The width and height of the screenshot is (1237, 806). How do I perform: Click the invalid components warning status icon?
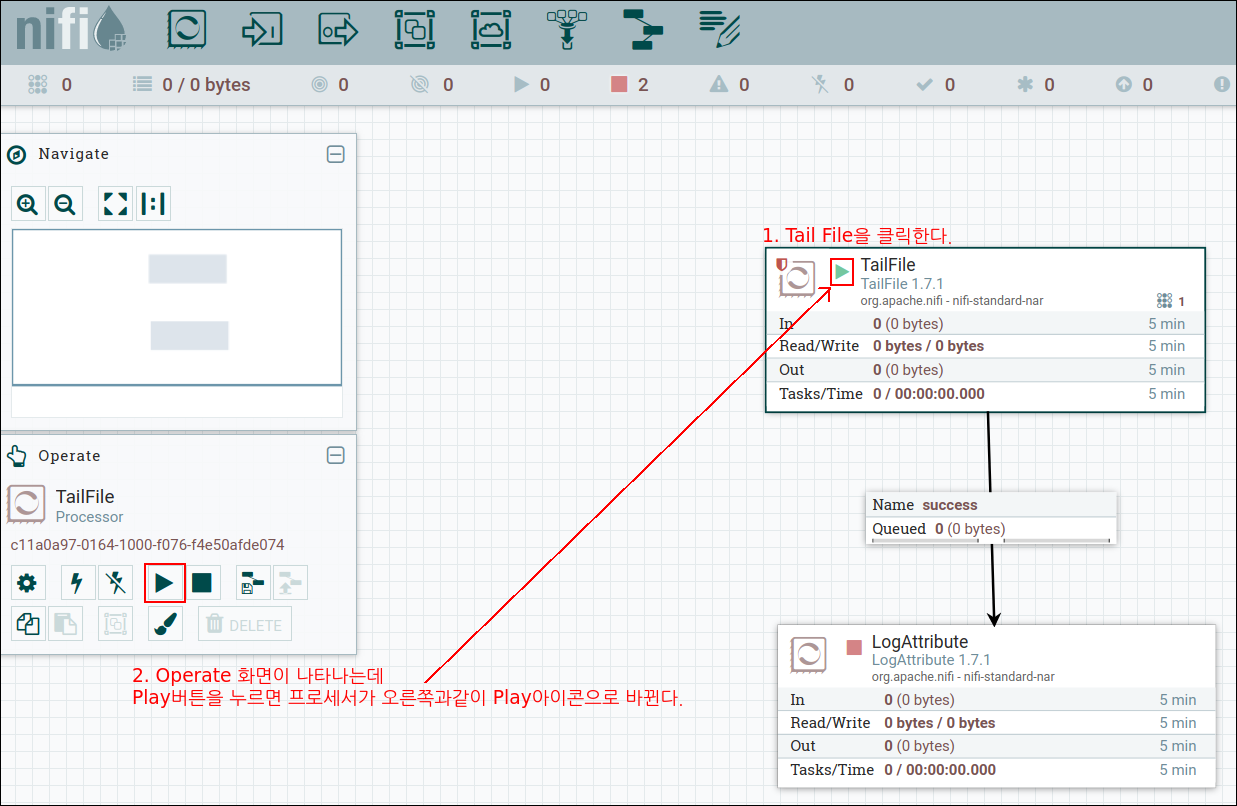[719, 85]
